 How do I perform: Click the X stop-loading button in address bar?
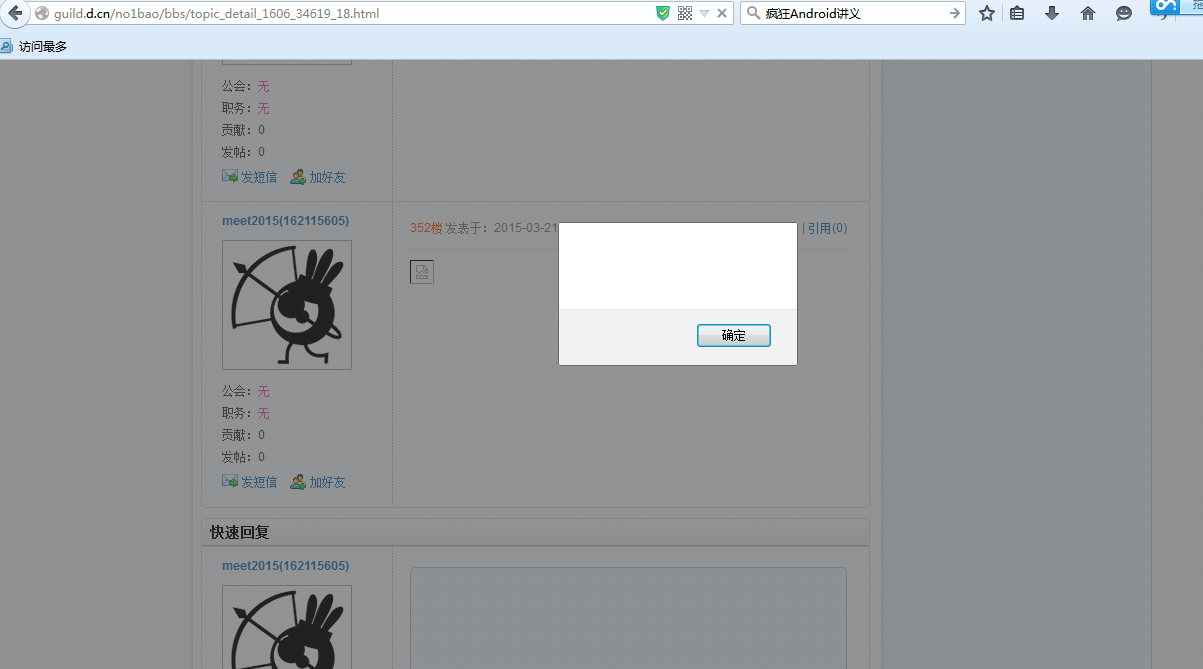[722, 14]
